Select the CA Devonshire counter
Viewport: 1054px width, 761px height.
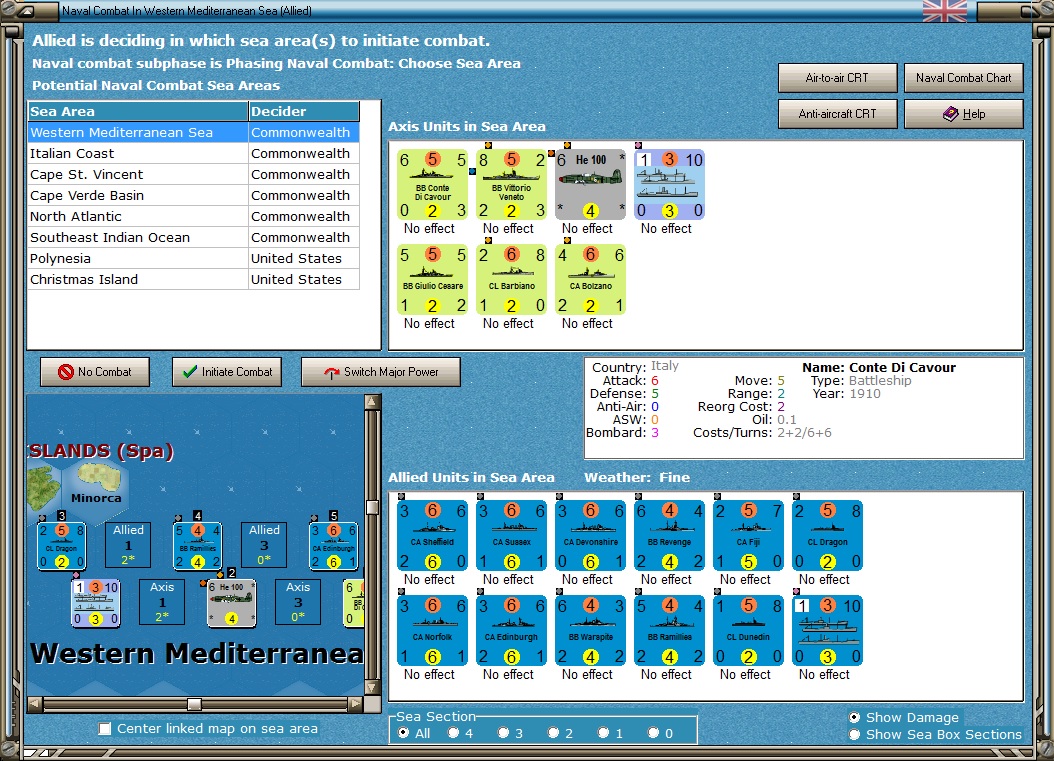(590, 536)
